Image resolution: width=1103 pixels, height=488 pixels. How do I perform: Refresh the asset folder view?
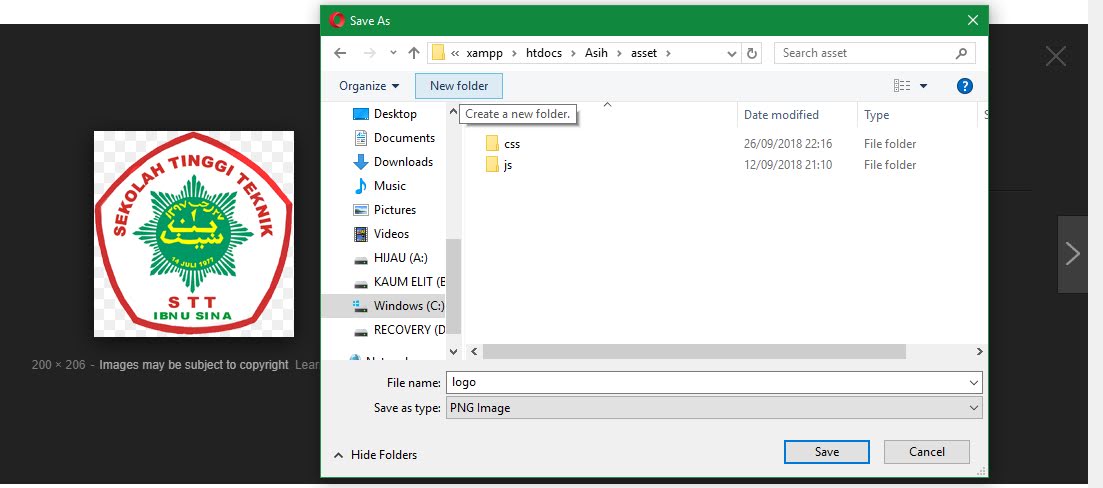tap(752, 53)
